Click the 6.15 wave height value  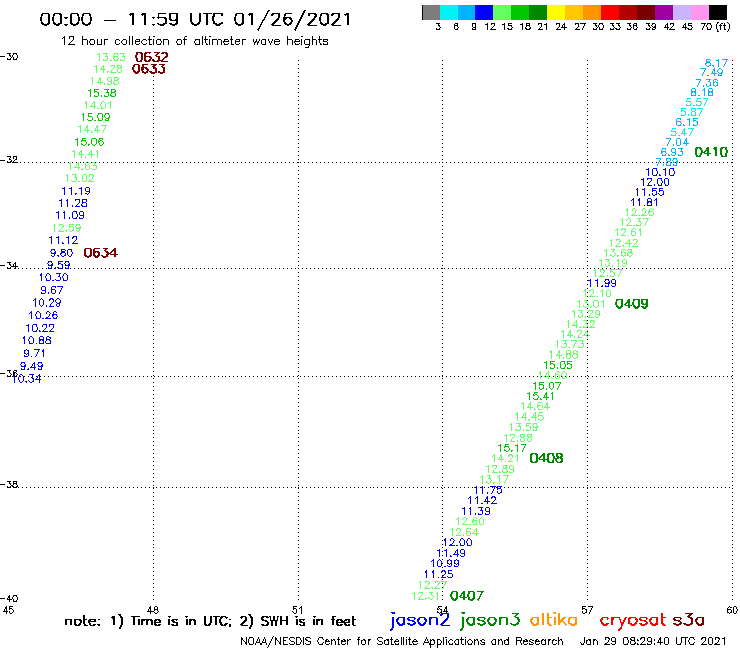point(687,122)
